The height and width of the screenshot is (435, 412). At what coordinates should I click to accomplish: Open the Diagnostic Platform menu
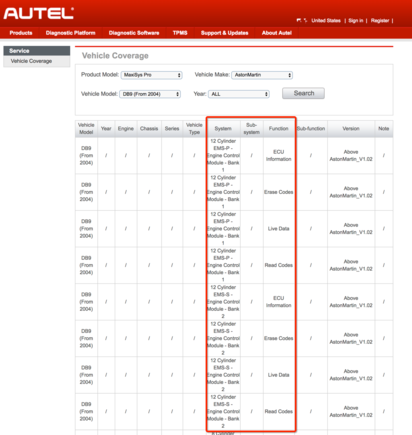coord(70,33)
